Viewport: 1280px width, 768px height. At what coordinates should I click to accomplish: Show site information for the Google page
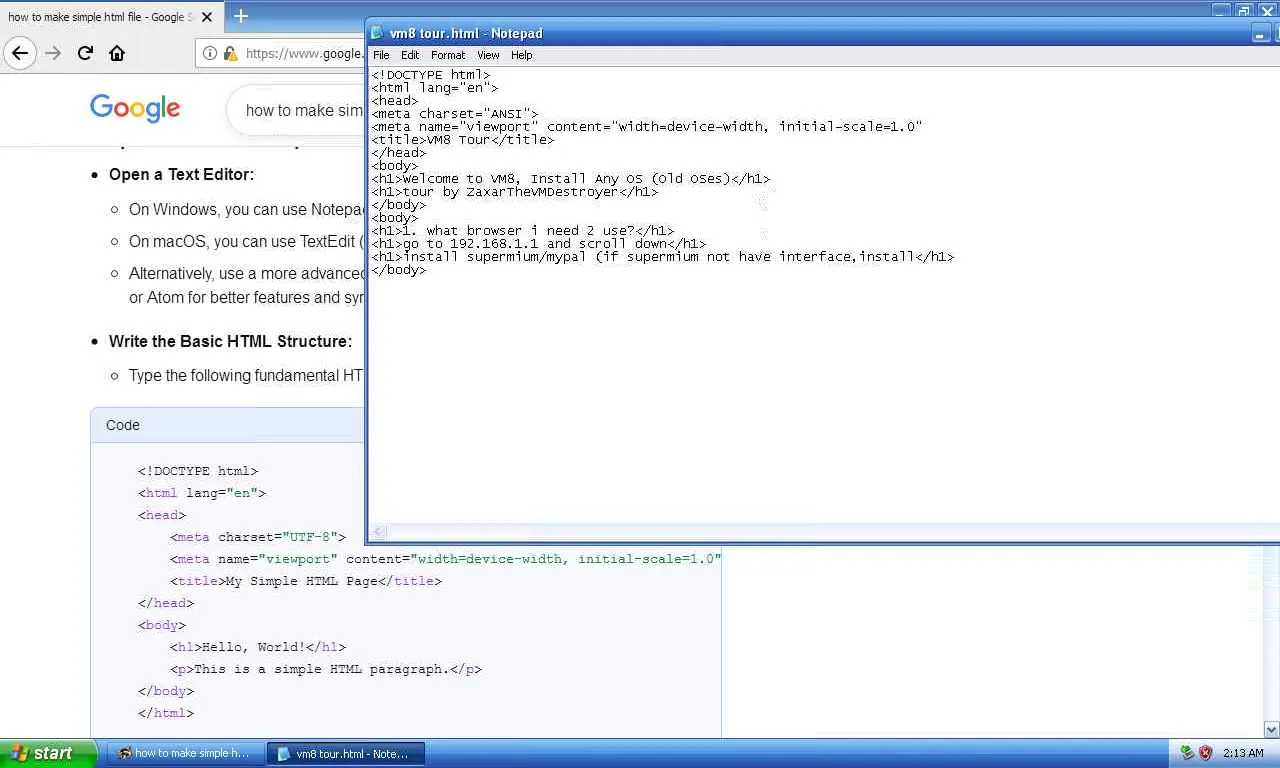(x=210, y=53)
